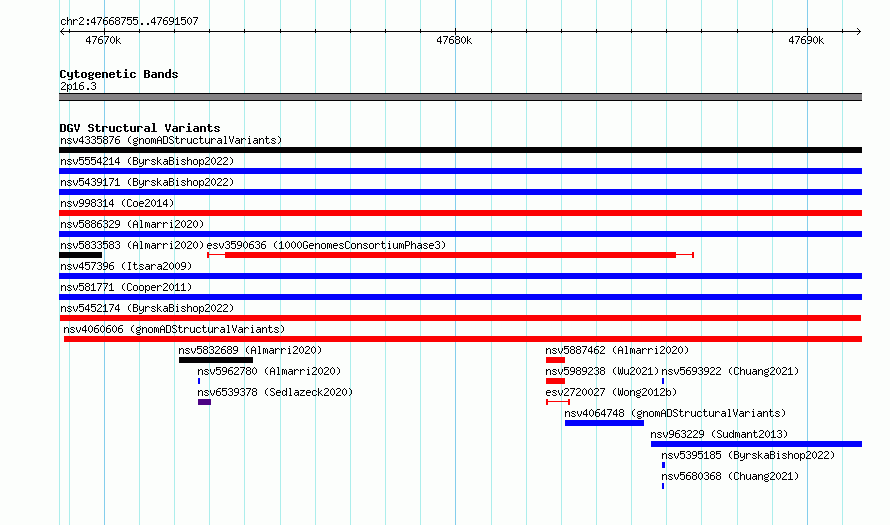Click the DGV Structural Variants track title
Viewport: 890px width, 525px height.
point(140,128)
